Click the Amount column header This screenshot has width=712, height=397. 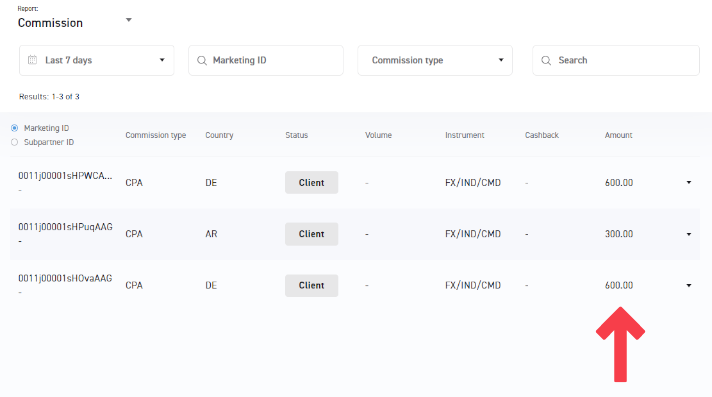[618, 135]
